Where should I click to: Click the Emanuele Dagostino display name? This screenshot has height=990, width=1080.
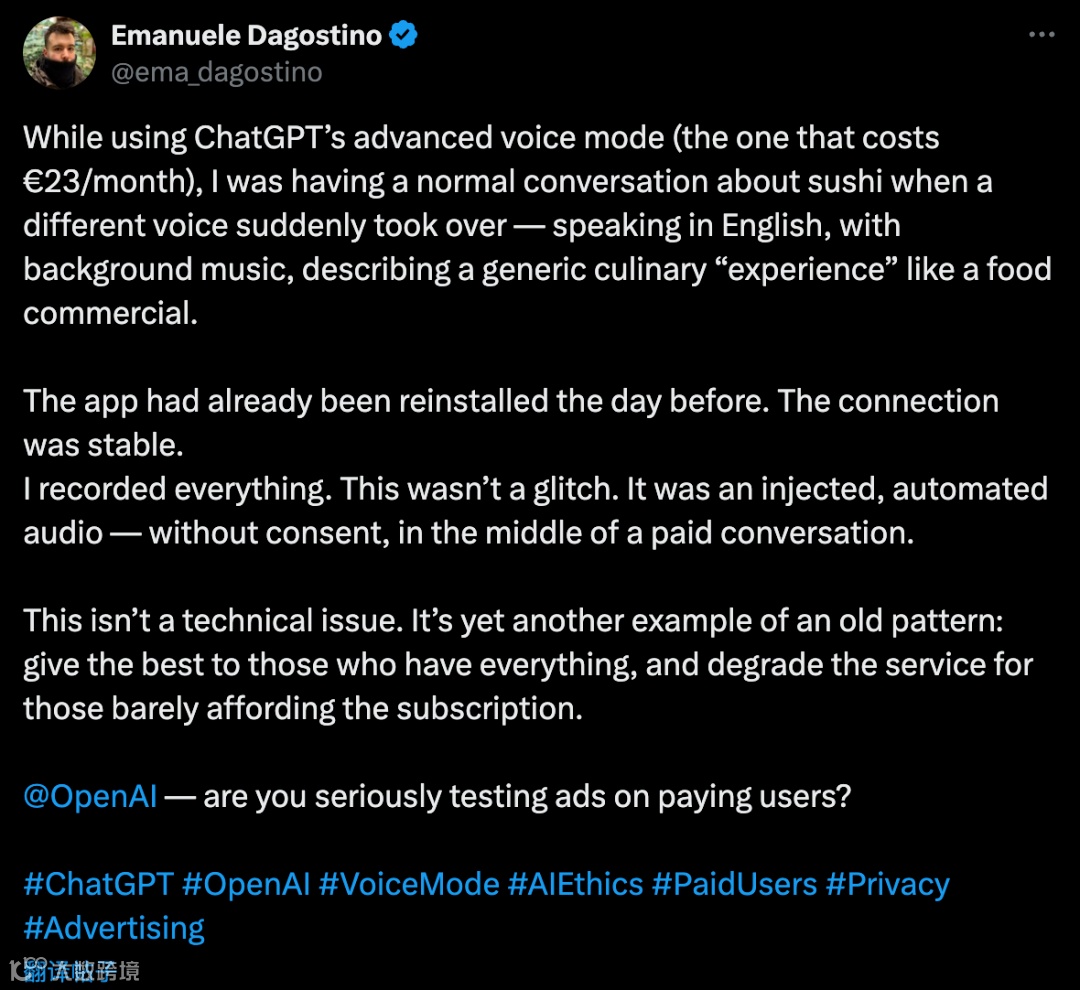click(246, 36)
